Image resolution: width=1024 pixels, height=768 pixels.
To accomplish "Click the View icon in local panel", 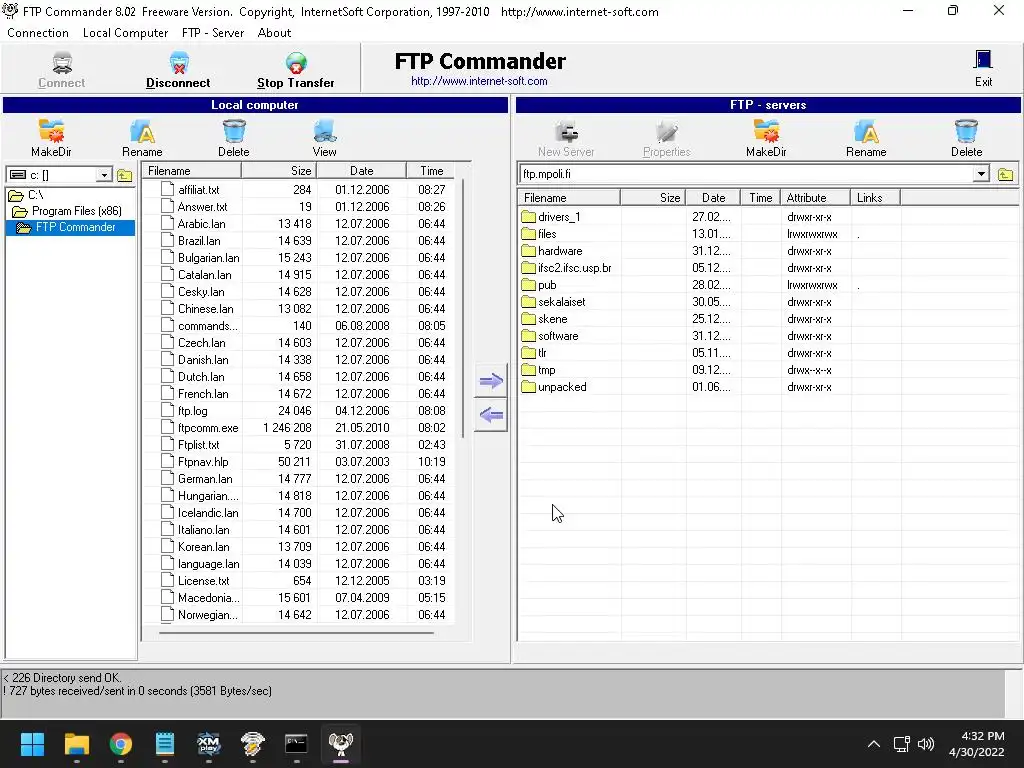I will [x=324, y=138].
